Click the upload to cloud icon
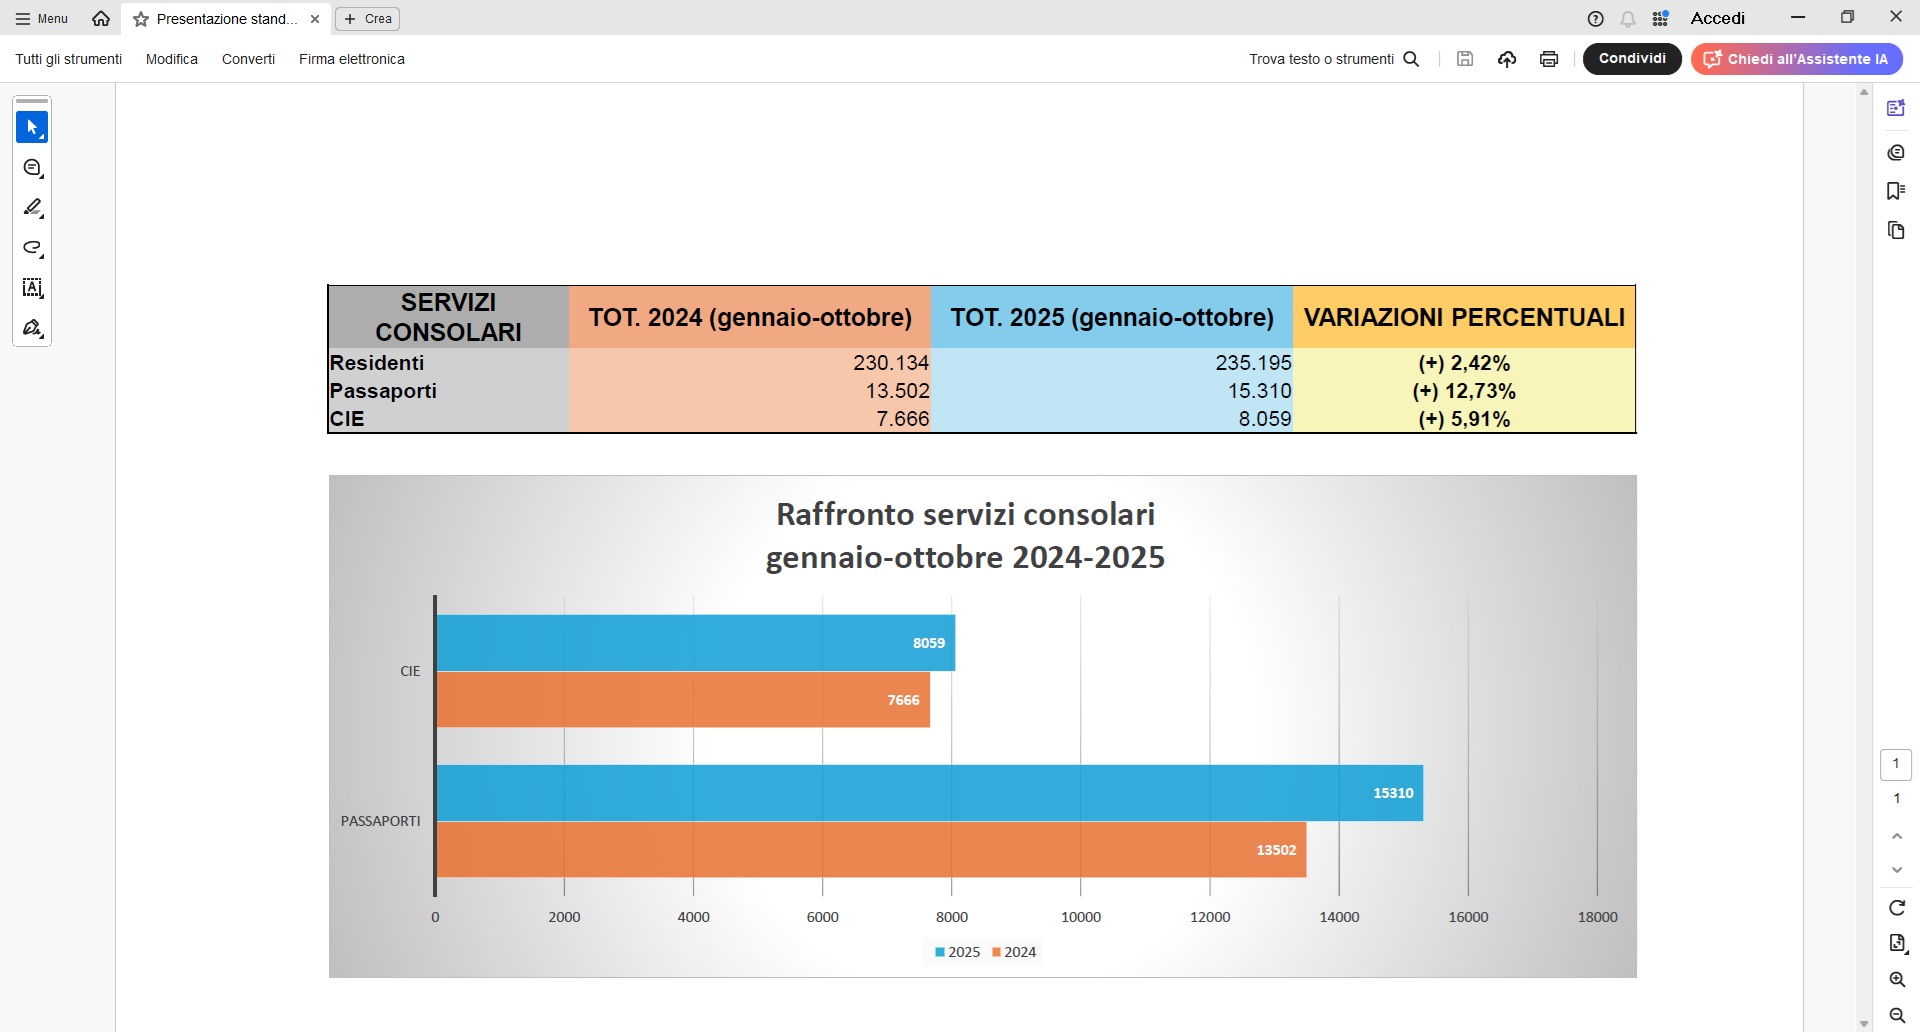 [x=1507, y=59]
